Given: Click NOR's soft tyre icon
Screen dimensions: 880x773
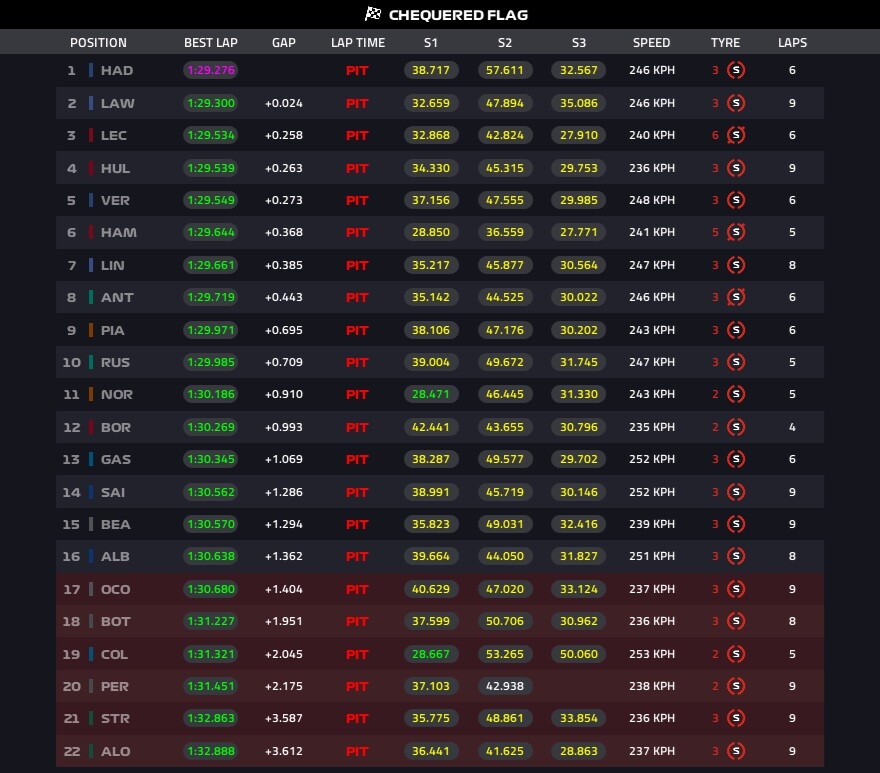Looking at the screenshot, I should point(736,395).
